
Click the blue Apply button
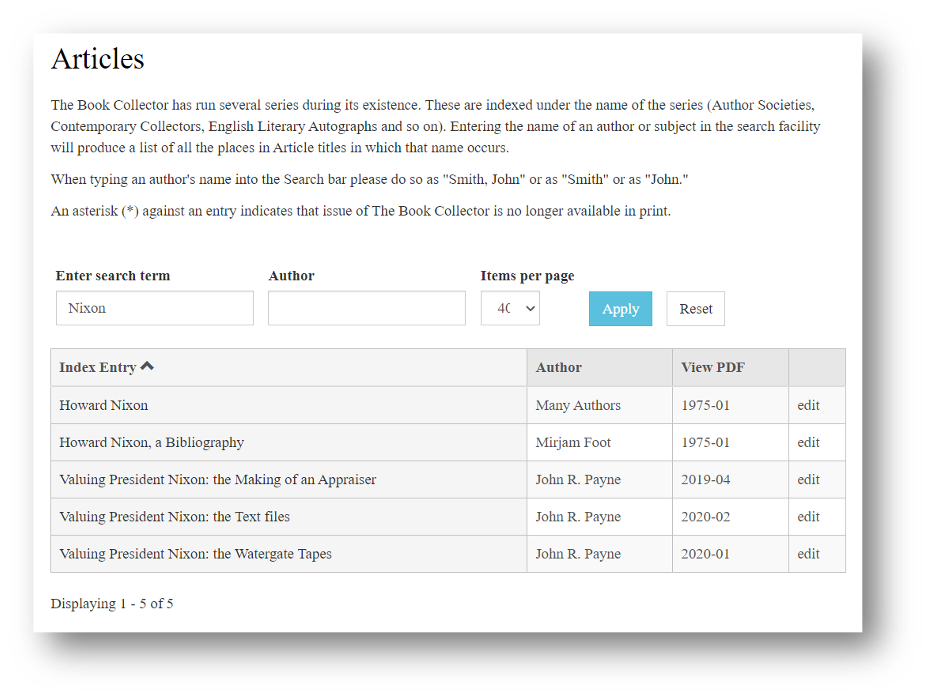coord(620,308)
